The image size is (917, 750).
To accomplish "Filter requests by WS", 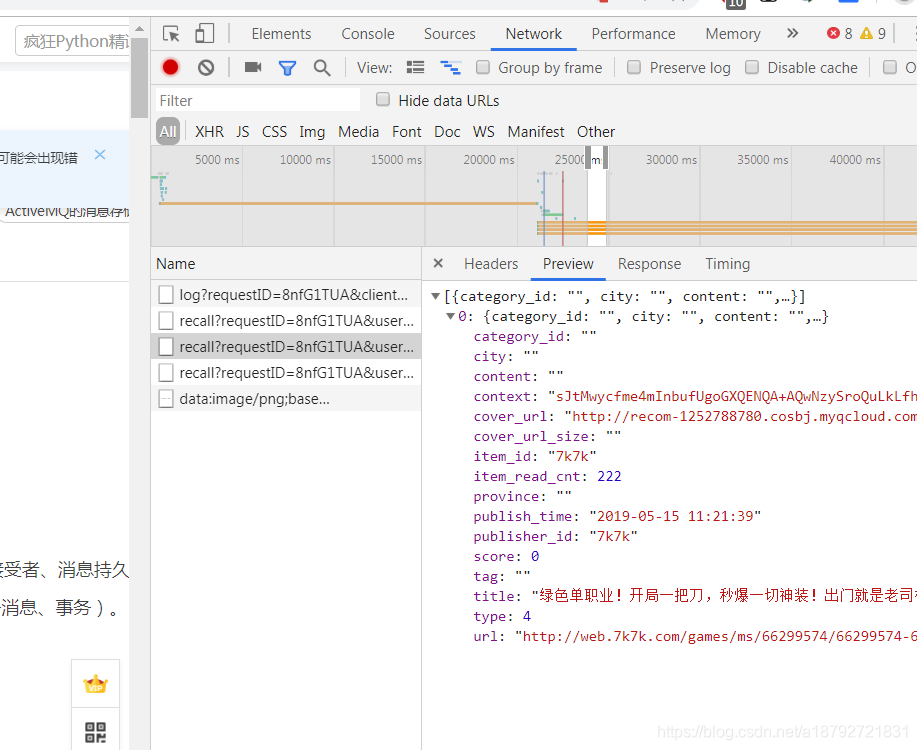I will pyautogui.click(x=484, y=132).
